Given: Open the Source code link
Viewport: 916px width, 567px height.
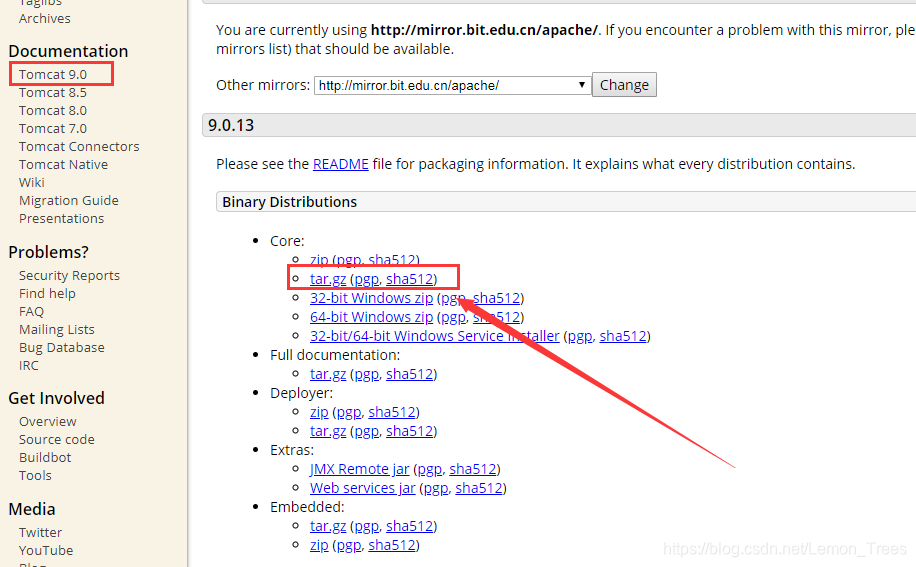Looking at the screenshot, I should click(56, 440).
